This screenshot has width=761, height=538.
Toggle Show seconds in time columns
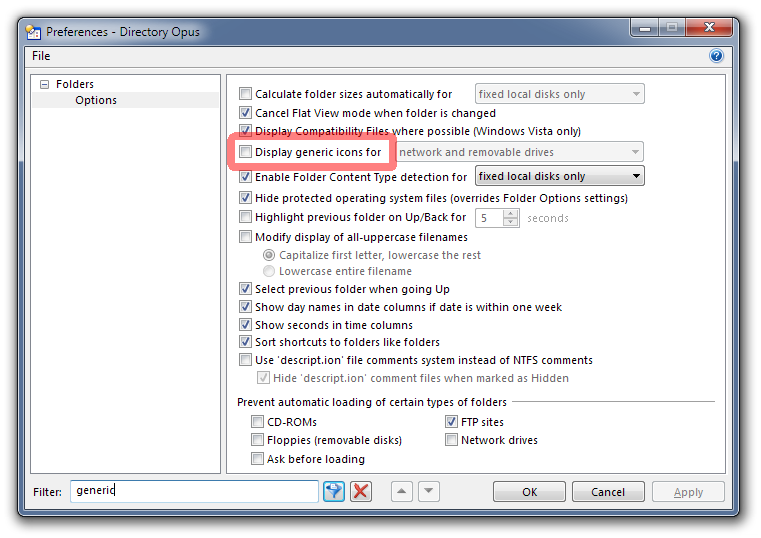[x=246, y=325]
